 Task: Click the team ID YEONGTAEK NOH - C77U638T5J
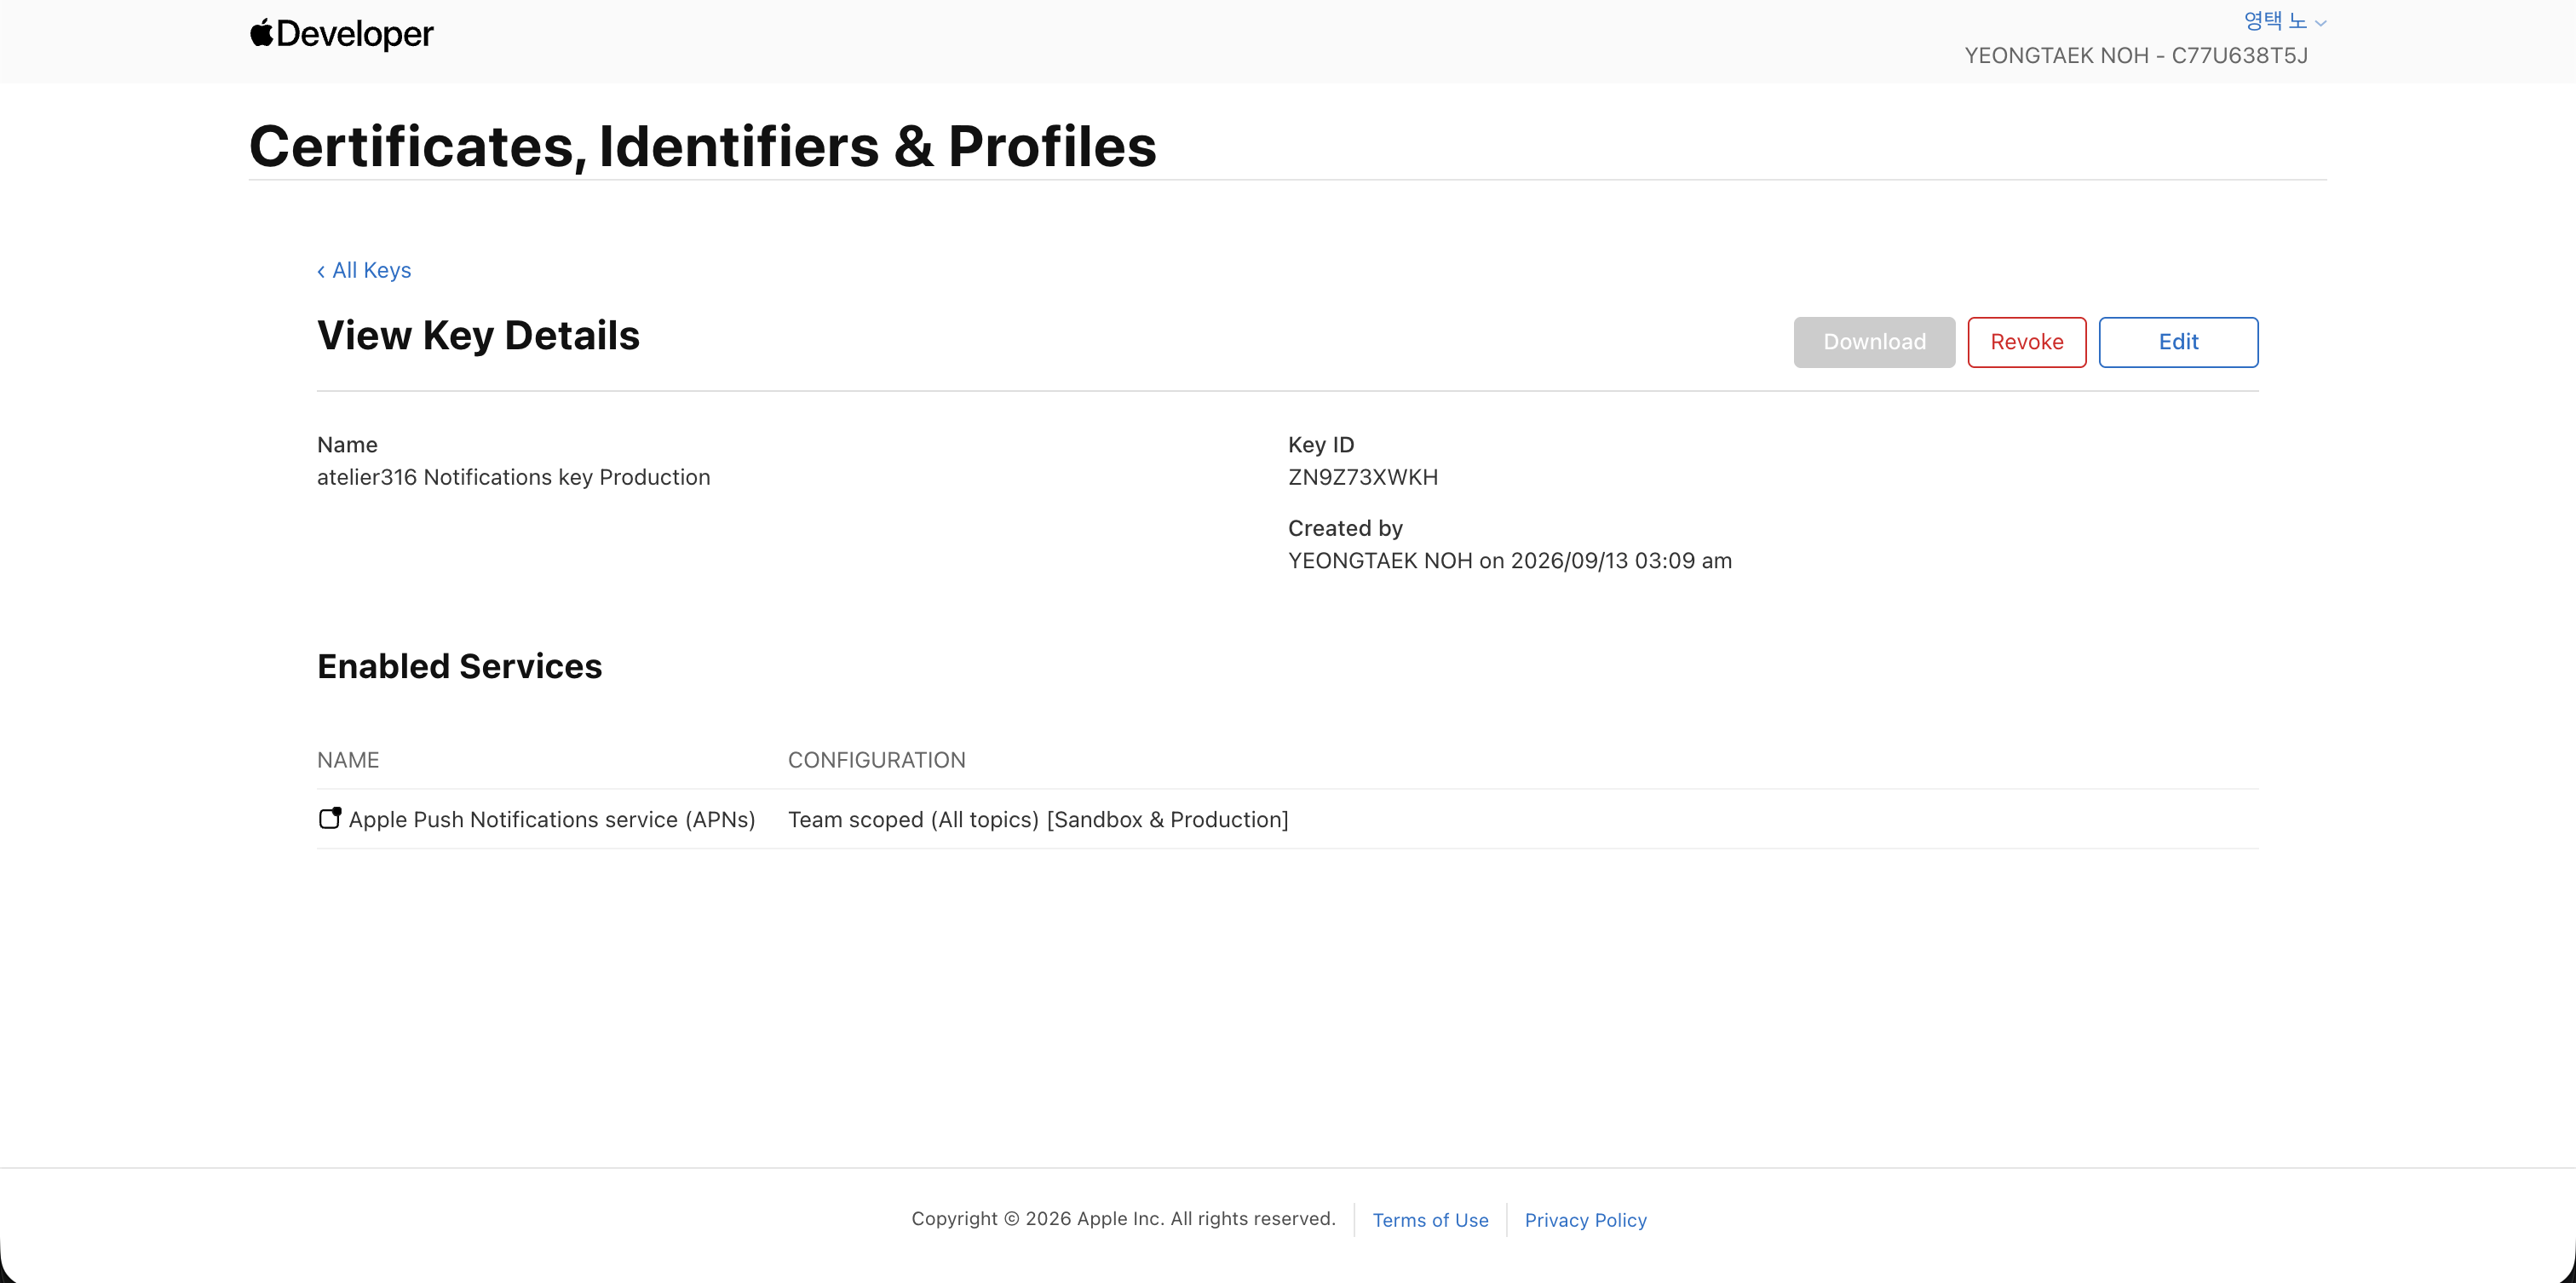coord(2136,55)
